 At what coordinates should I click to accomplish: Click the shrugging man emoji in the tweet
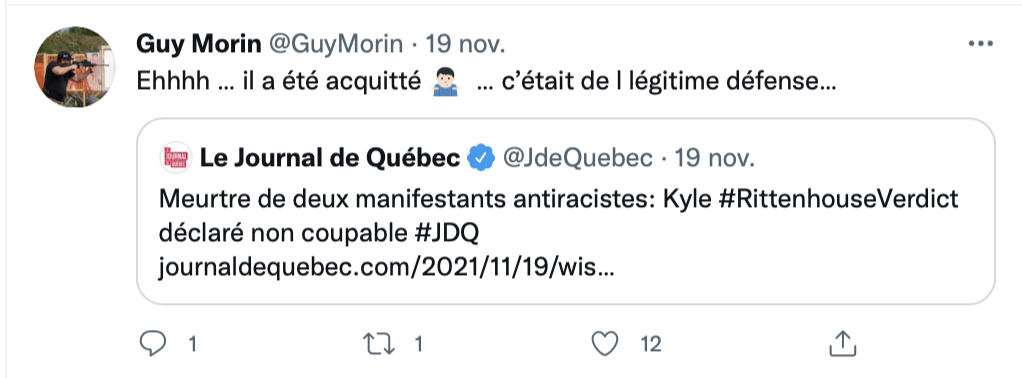click(446, 81)
